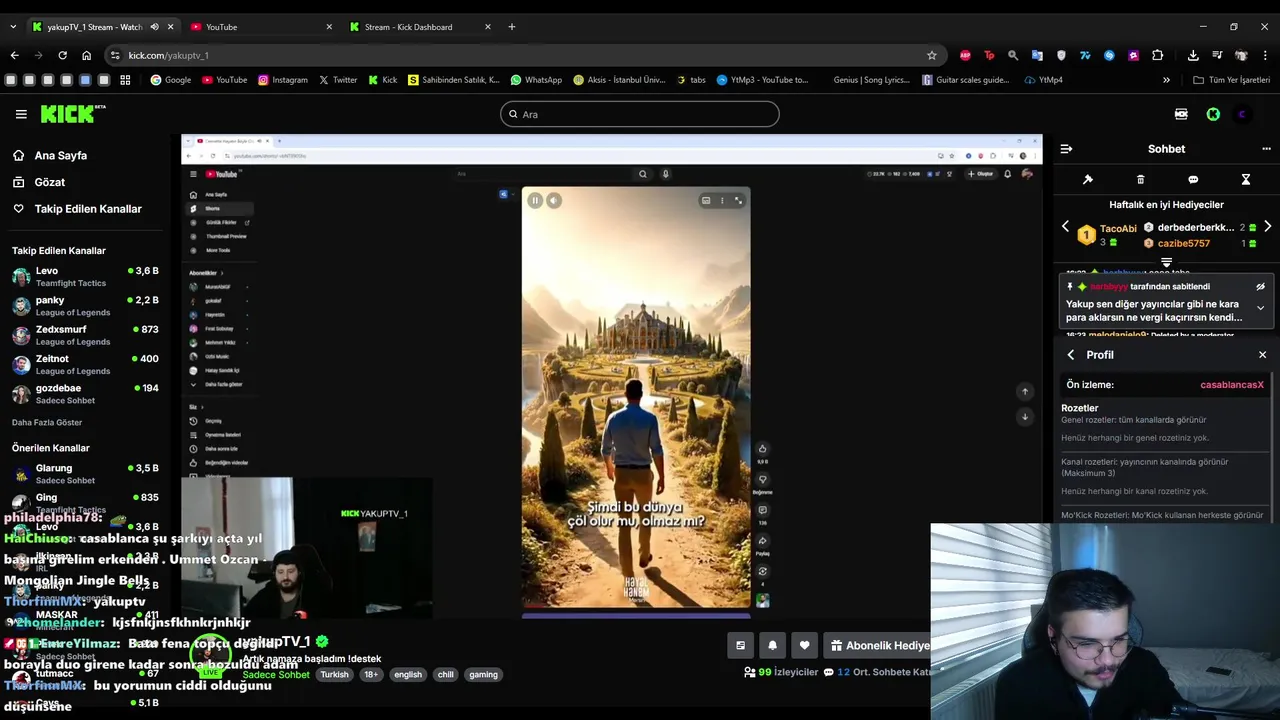
Task: Open Zeitnot channel in the sidebar
Action: 86,365
